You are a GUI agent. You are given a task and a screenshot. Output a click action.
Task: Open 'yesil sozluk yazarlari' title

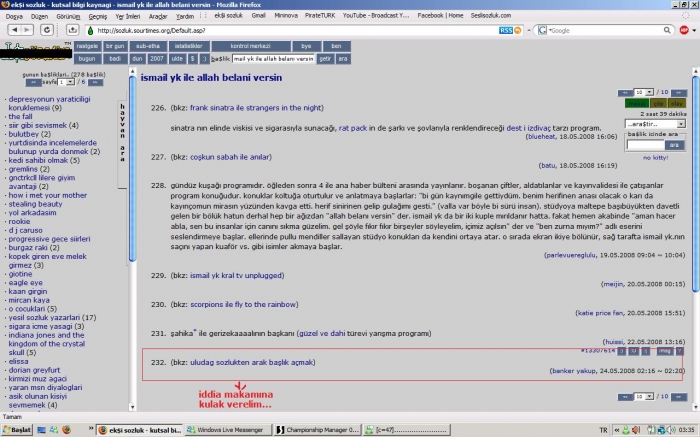point(44,317)
